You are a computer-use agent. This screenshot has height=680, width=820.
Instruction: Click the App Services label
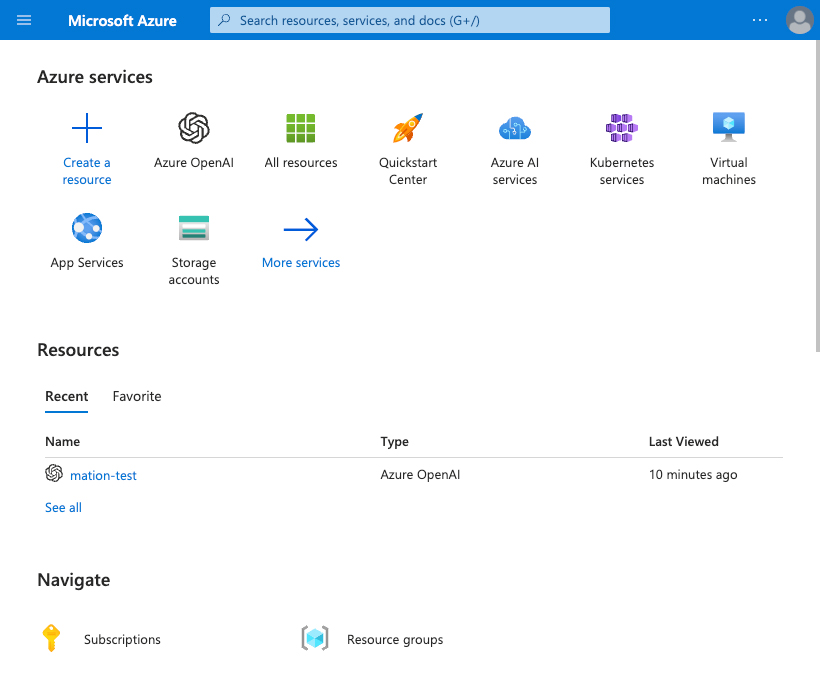(87, 263)
